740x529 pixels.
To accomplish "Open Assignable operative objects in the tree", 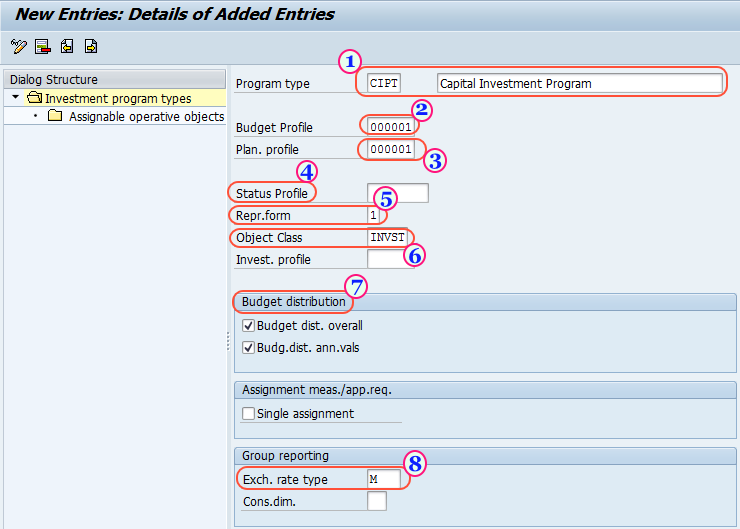I will point(146,117).
